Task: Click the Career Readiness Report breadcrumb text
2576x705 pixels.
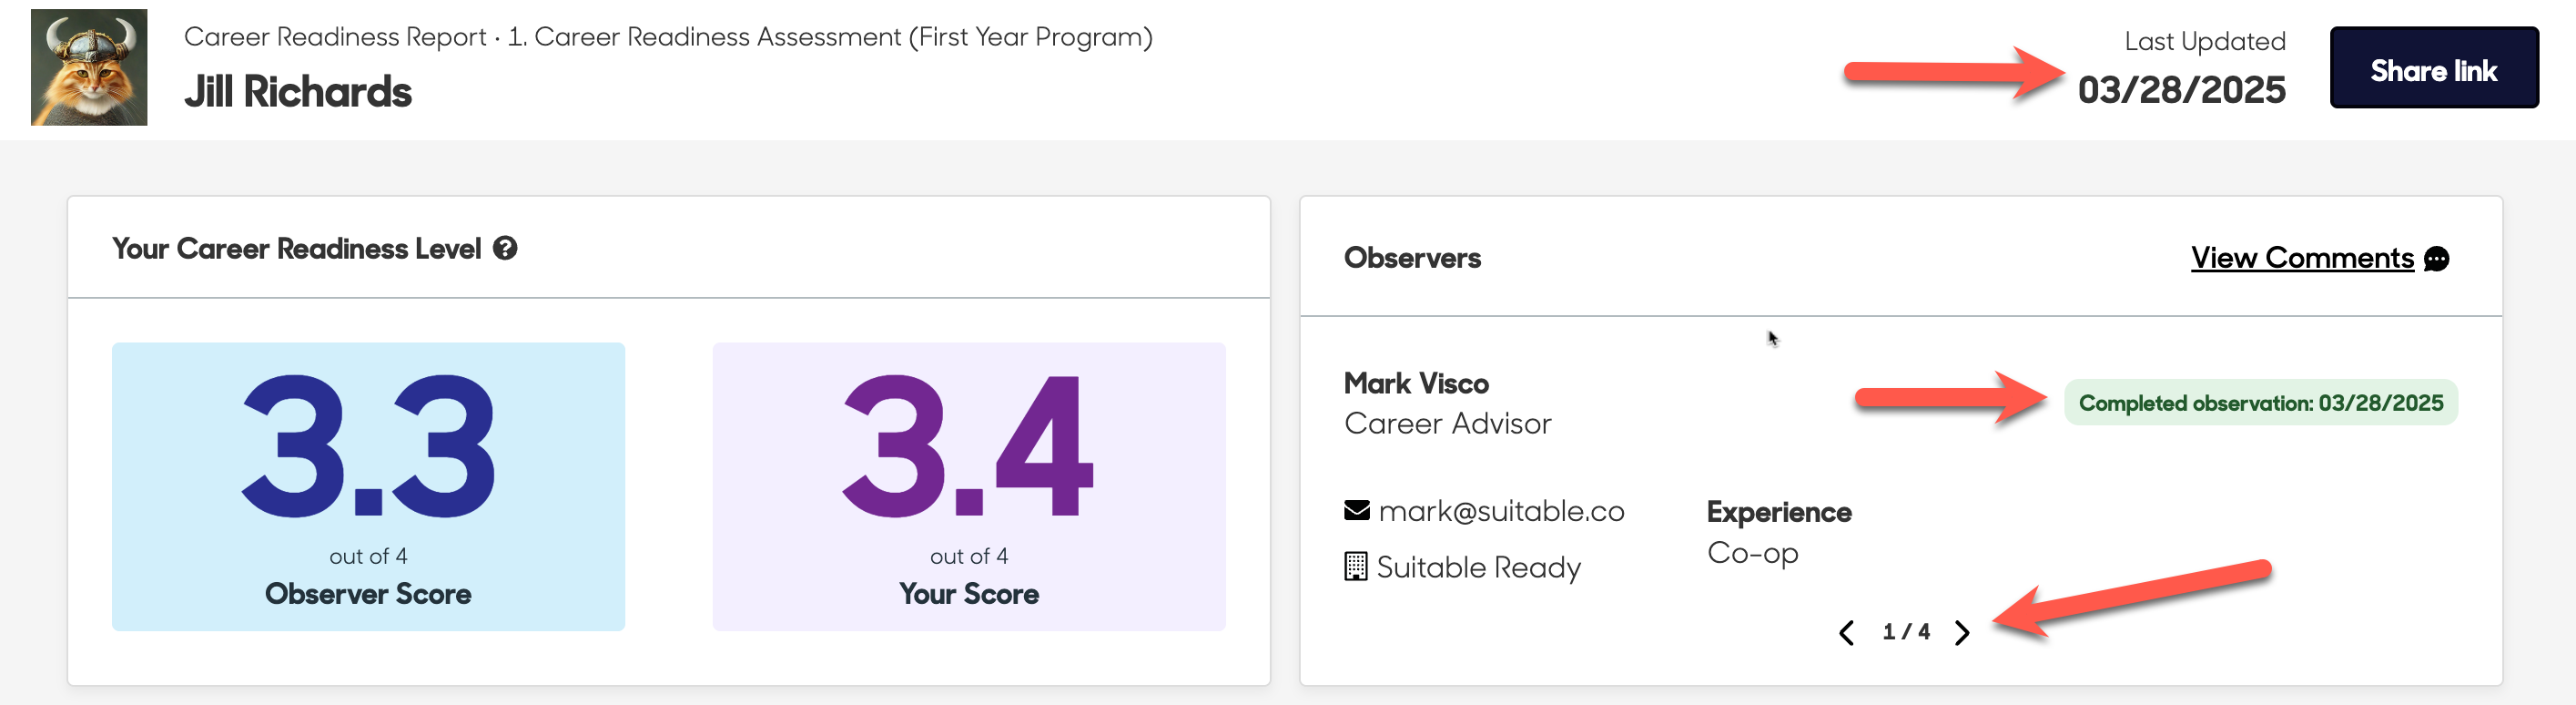Action: tap(335, 37)
